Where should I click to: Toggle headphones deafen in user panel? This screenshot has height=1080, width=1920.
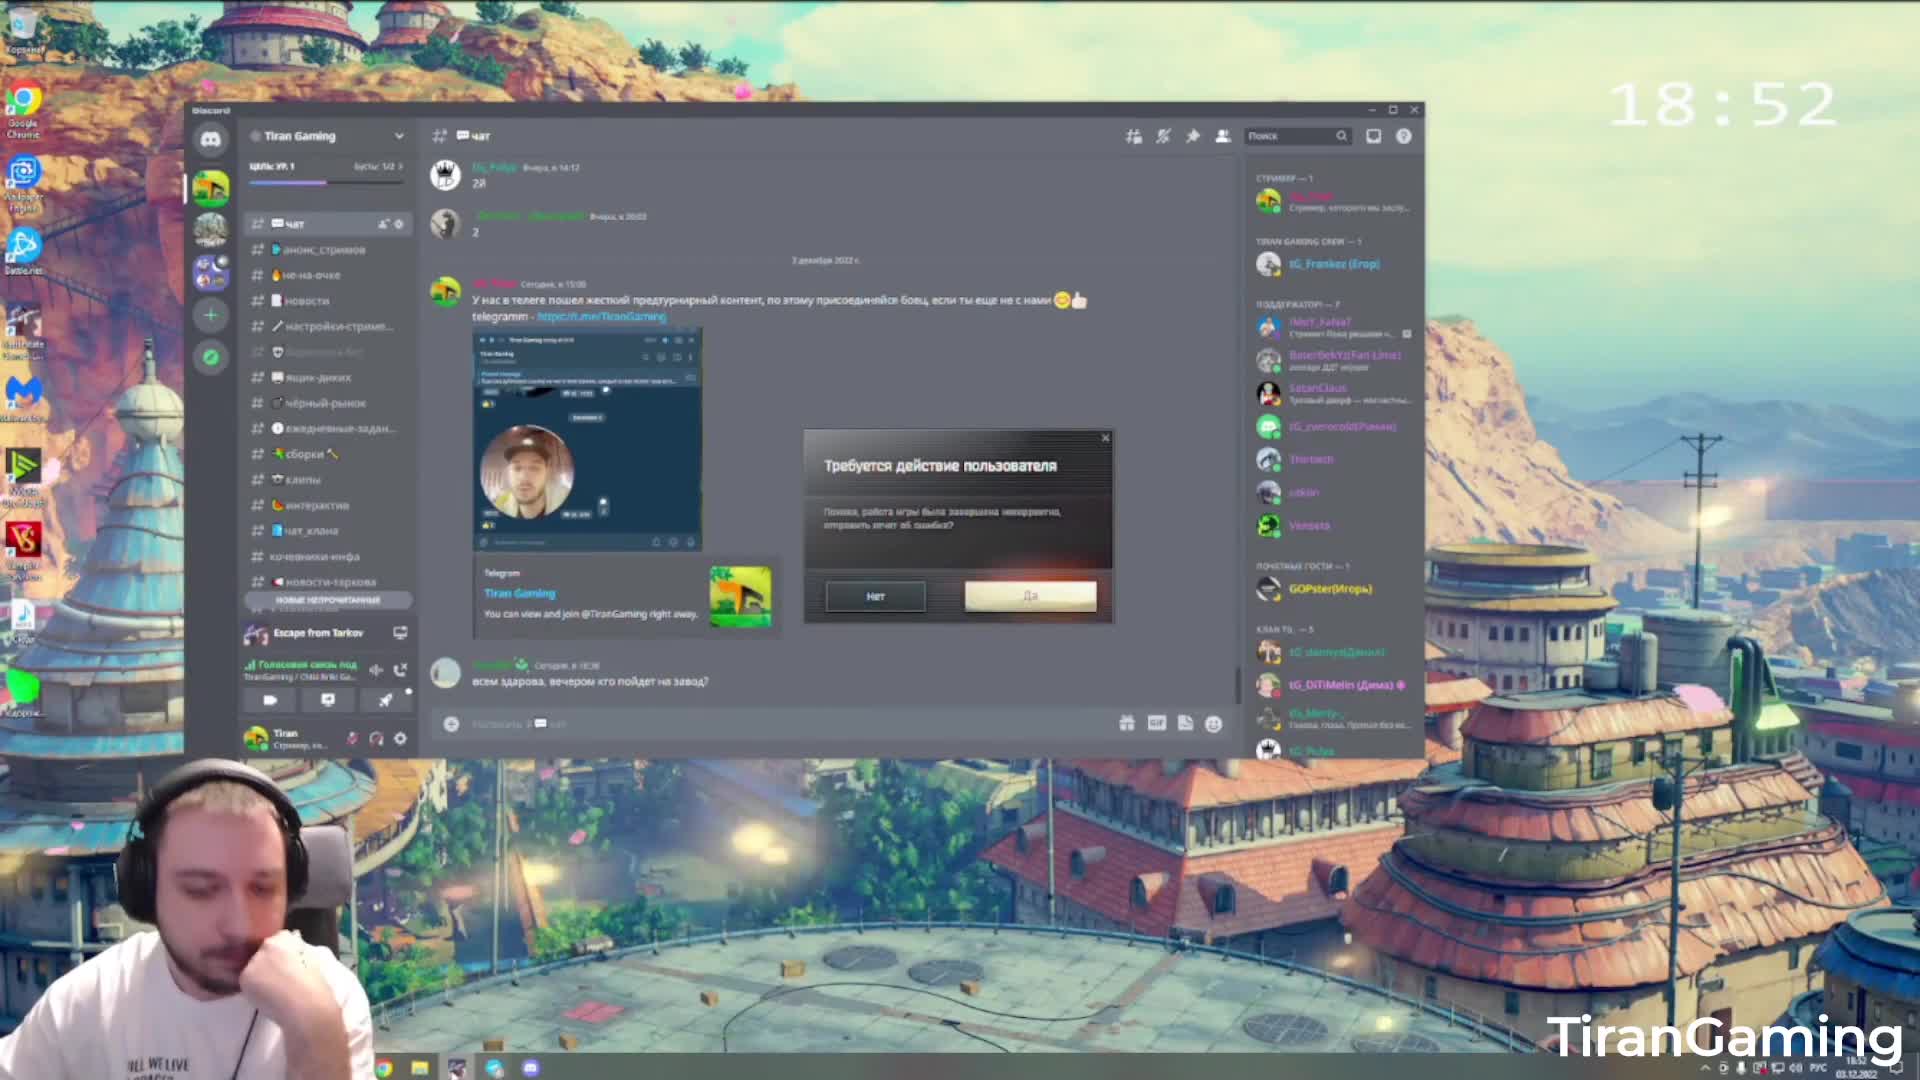tap(376, 738)
